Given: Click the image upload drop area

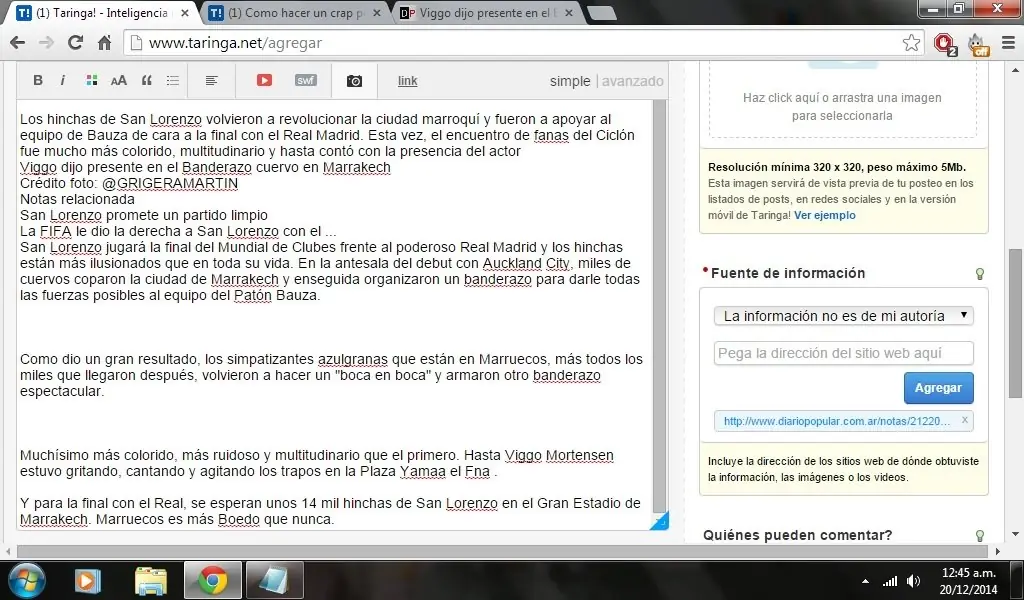Looking at the screenshot, I should click(842, 100).
